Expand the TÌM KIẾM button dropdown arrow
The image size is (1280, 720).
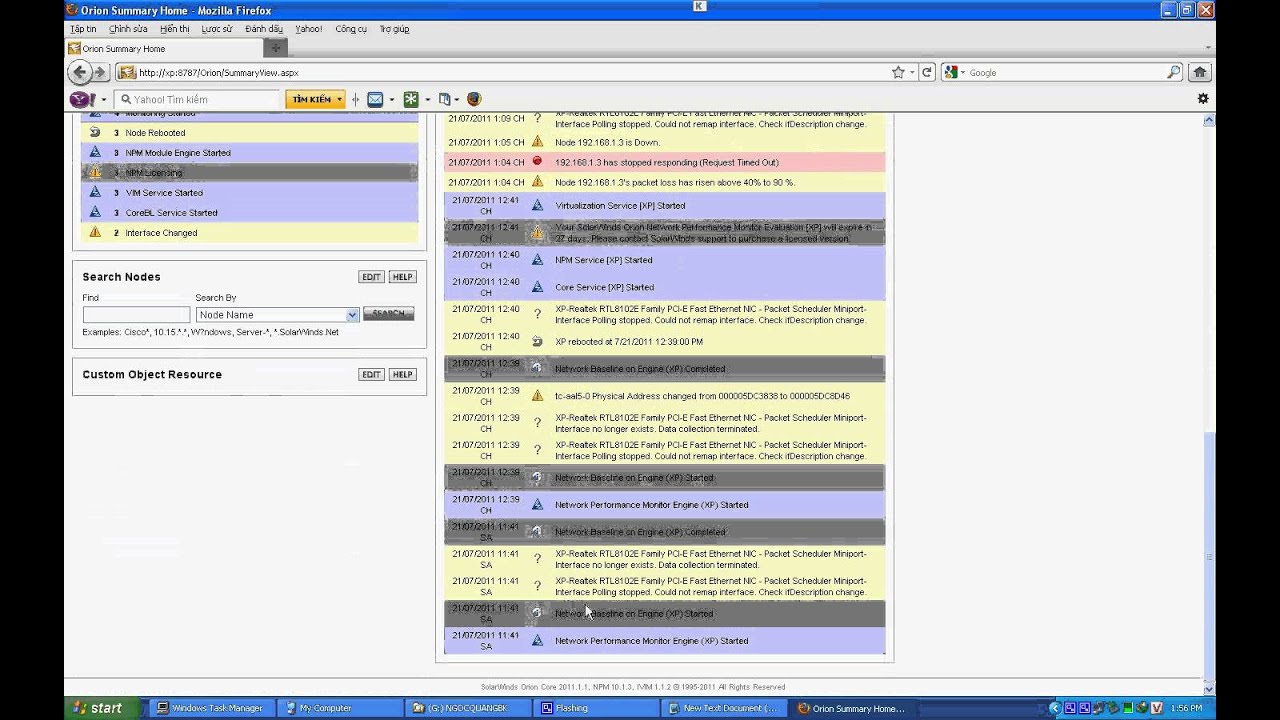pos(340,99)
